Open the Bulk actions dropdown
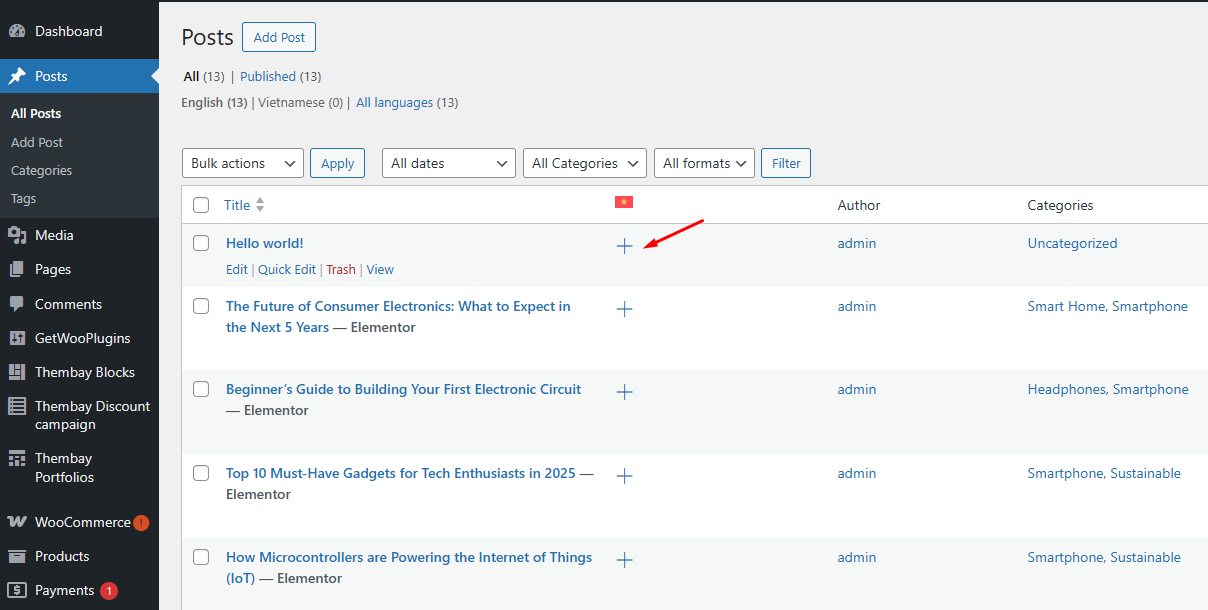Screen dimensions: 1208x610 pos(243,163)
